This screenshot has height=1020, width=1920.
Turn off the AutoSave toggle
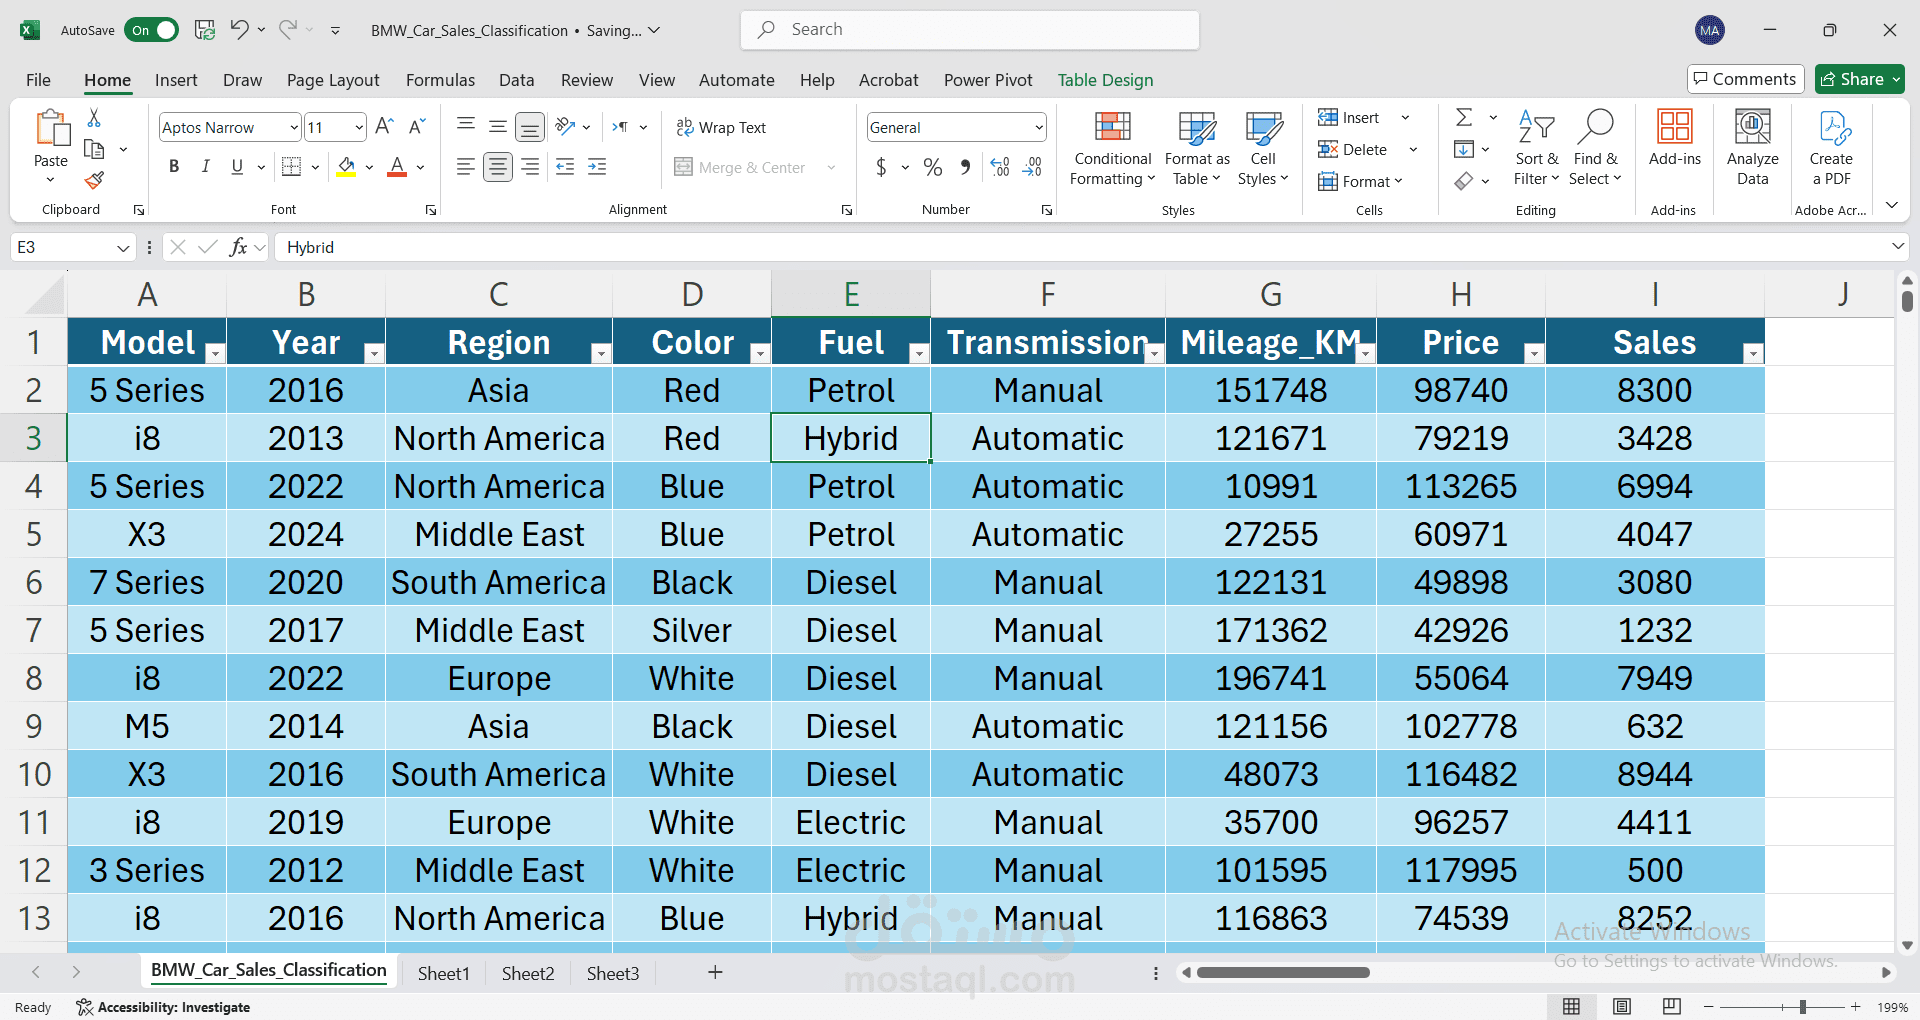[151, 30]
